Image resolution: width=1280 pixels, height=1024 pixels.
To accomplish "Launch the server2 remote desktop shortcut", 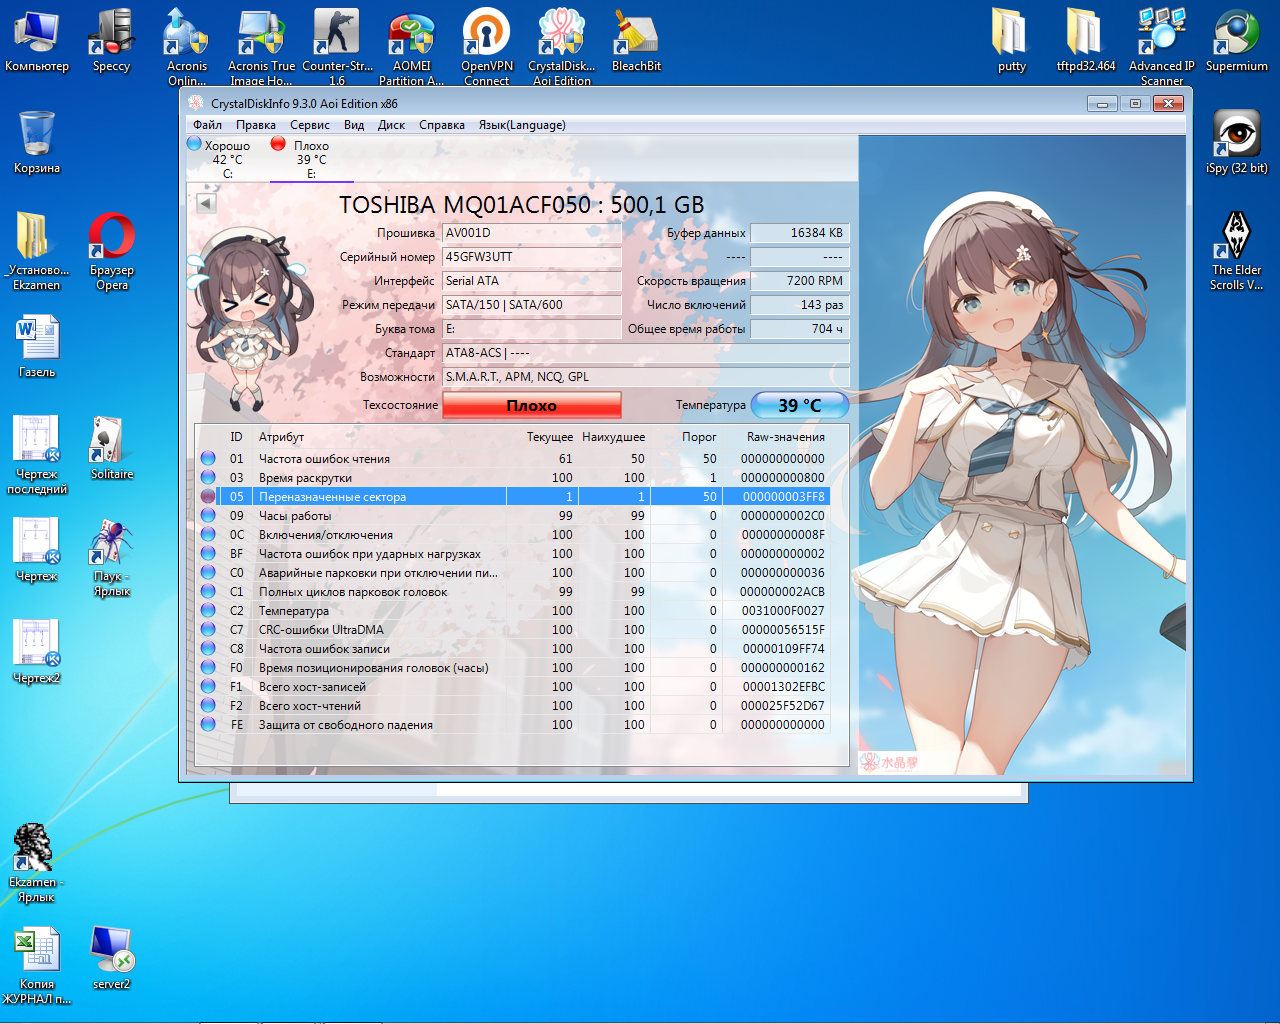I will (x=112, y=958).
